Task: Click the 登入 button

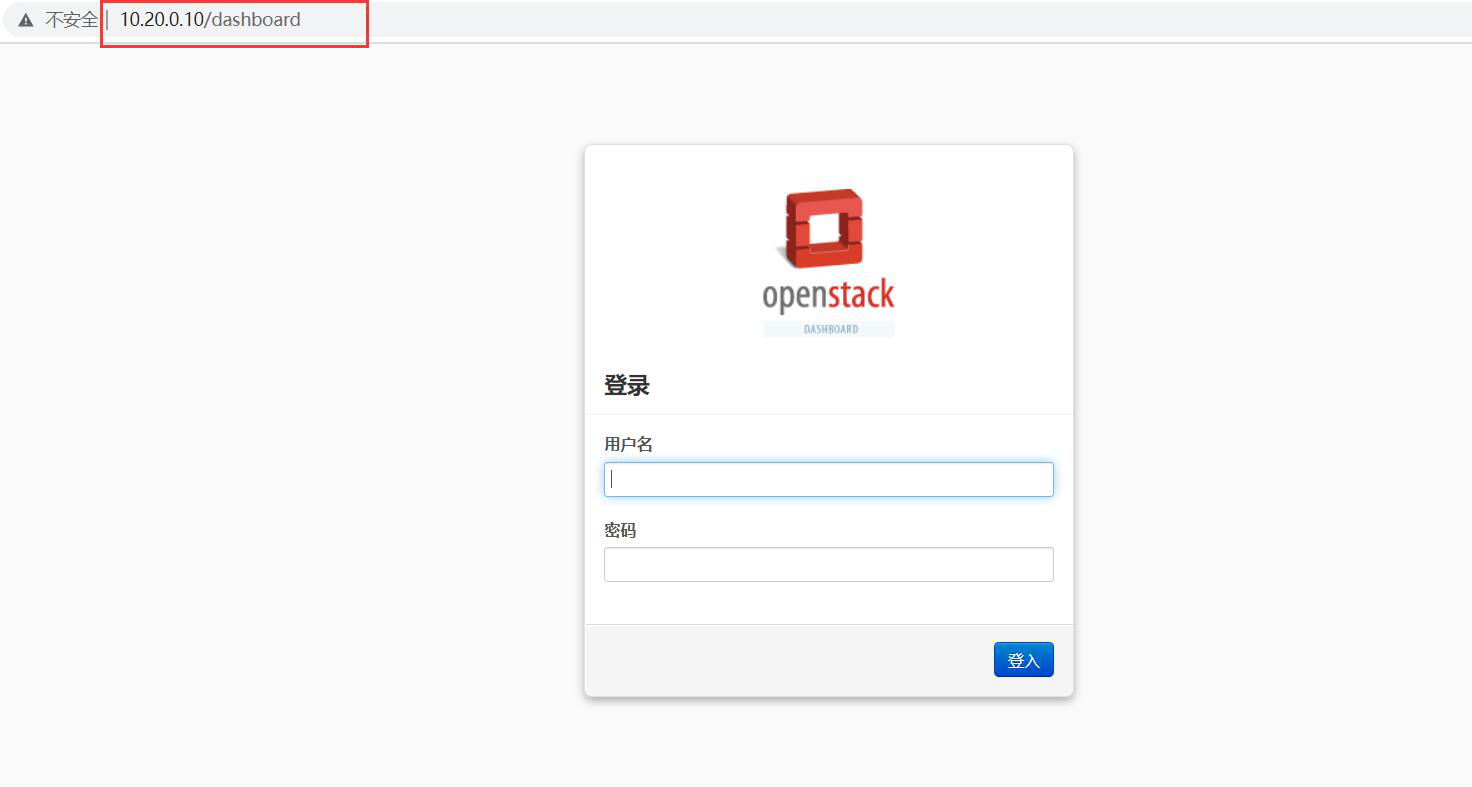Action: [1023, 660]
